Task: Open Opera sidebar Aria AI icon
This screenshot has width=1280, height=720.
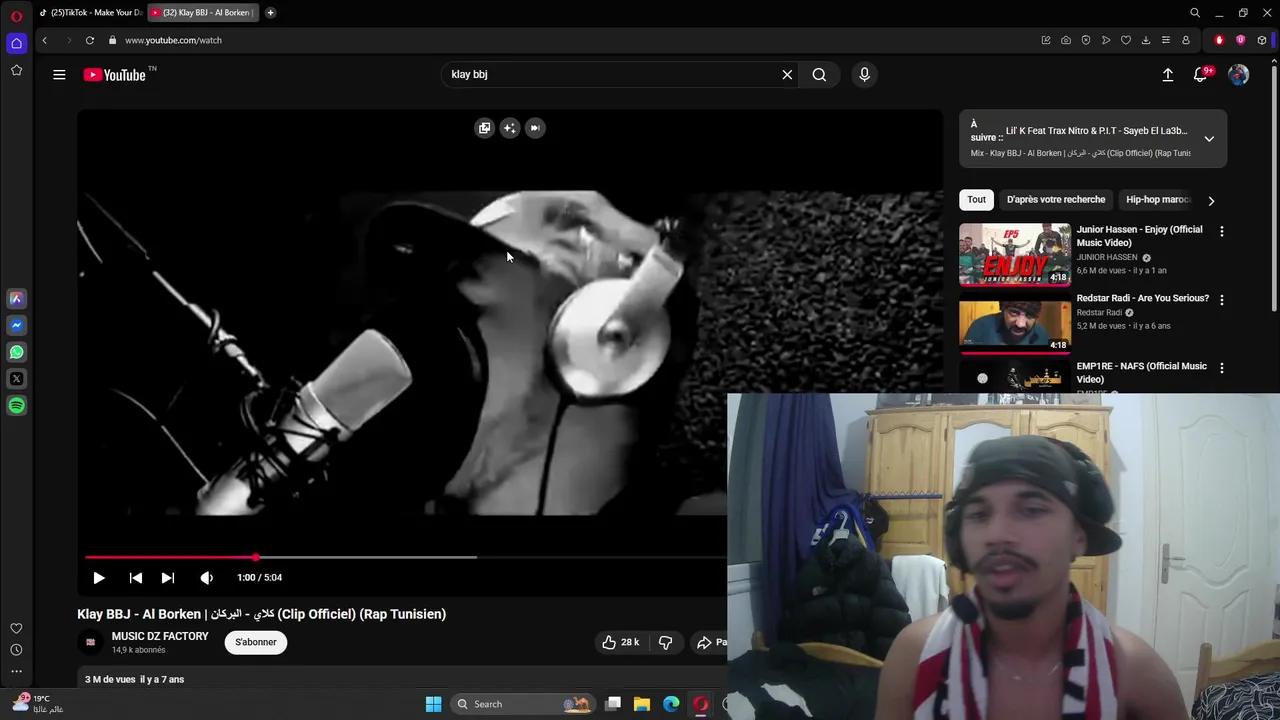Action: pos(16,298)
